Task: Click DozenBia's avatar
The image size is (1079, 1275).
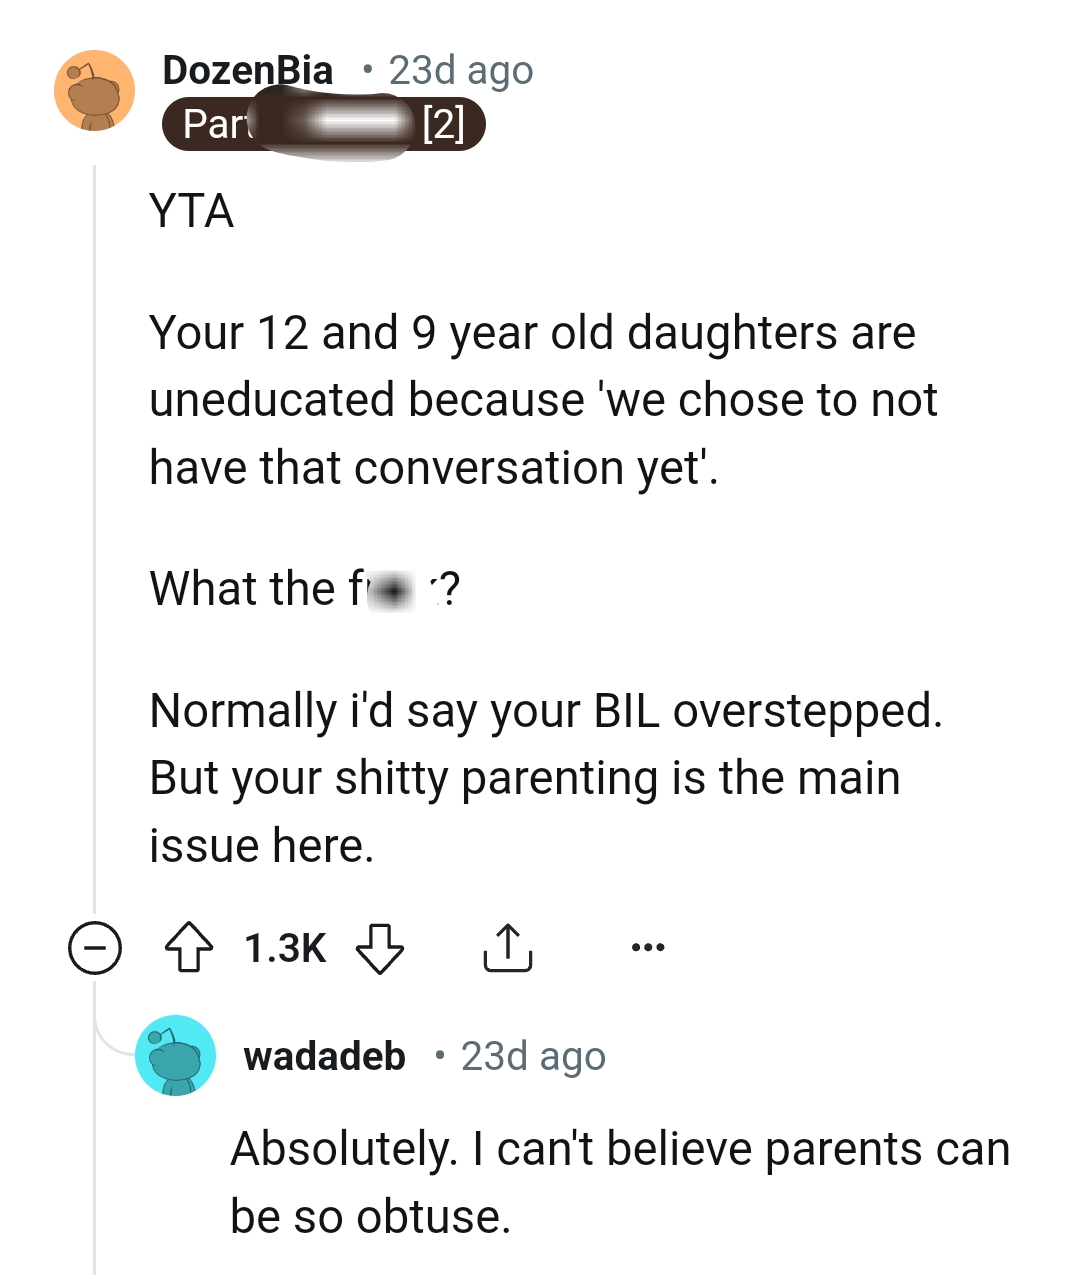Action: point(93,91)
